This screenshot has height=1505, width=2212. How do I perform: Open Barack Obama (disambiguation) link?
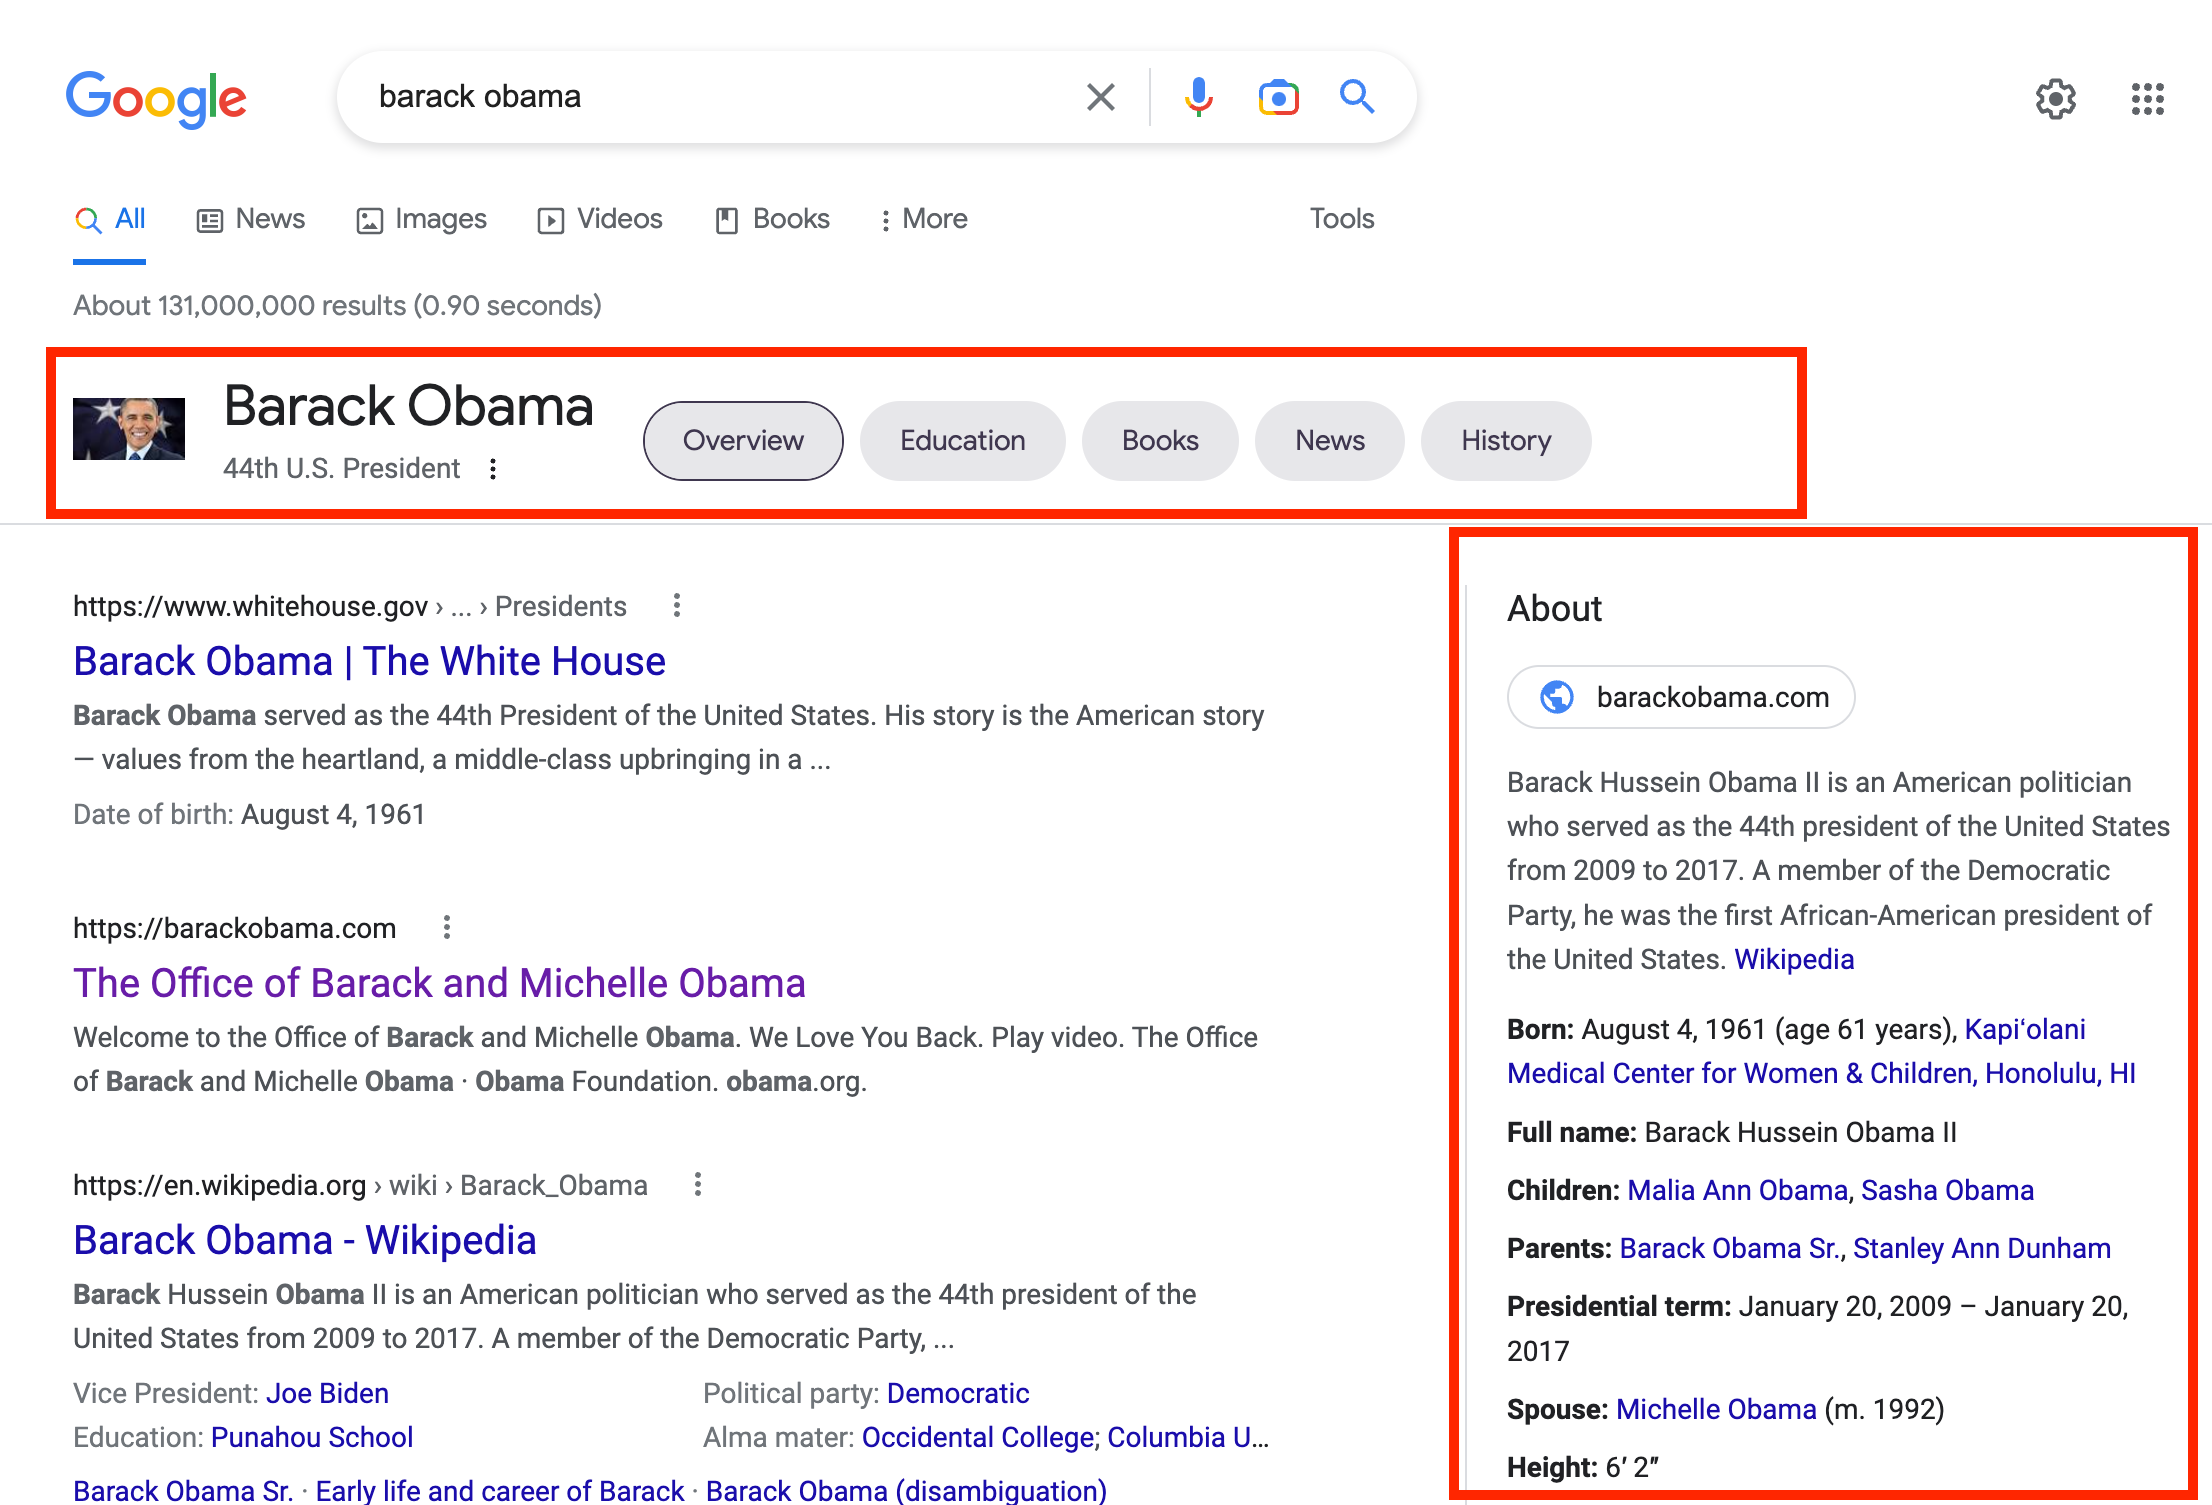tap(906, 1490)
